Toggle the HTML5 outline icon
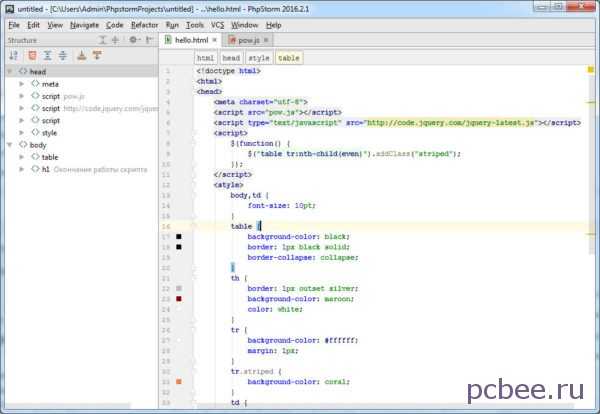600x414 pixels. pos(32,55)
